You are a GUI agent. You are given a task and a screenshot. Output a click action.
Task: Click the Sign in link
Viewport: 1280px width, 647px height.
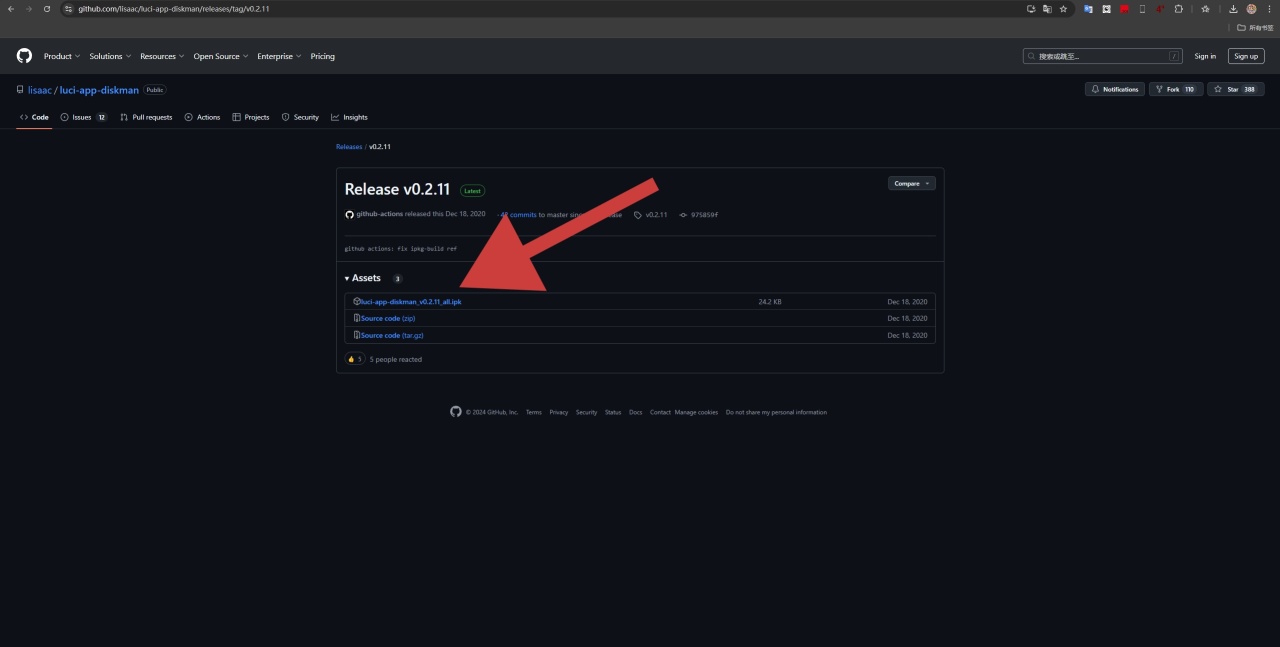tap(1205, 56)
